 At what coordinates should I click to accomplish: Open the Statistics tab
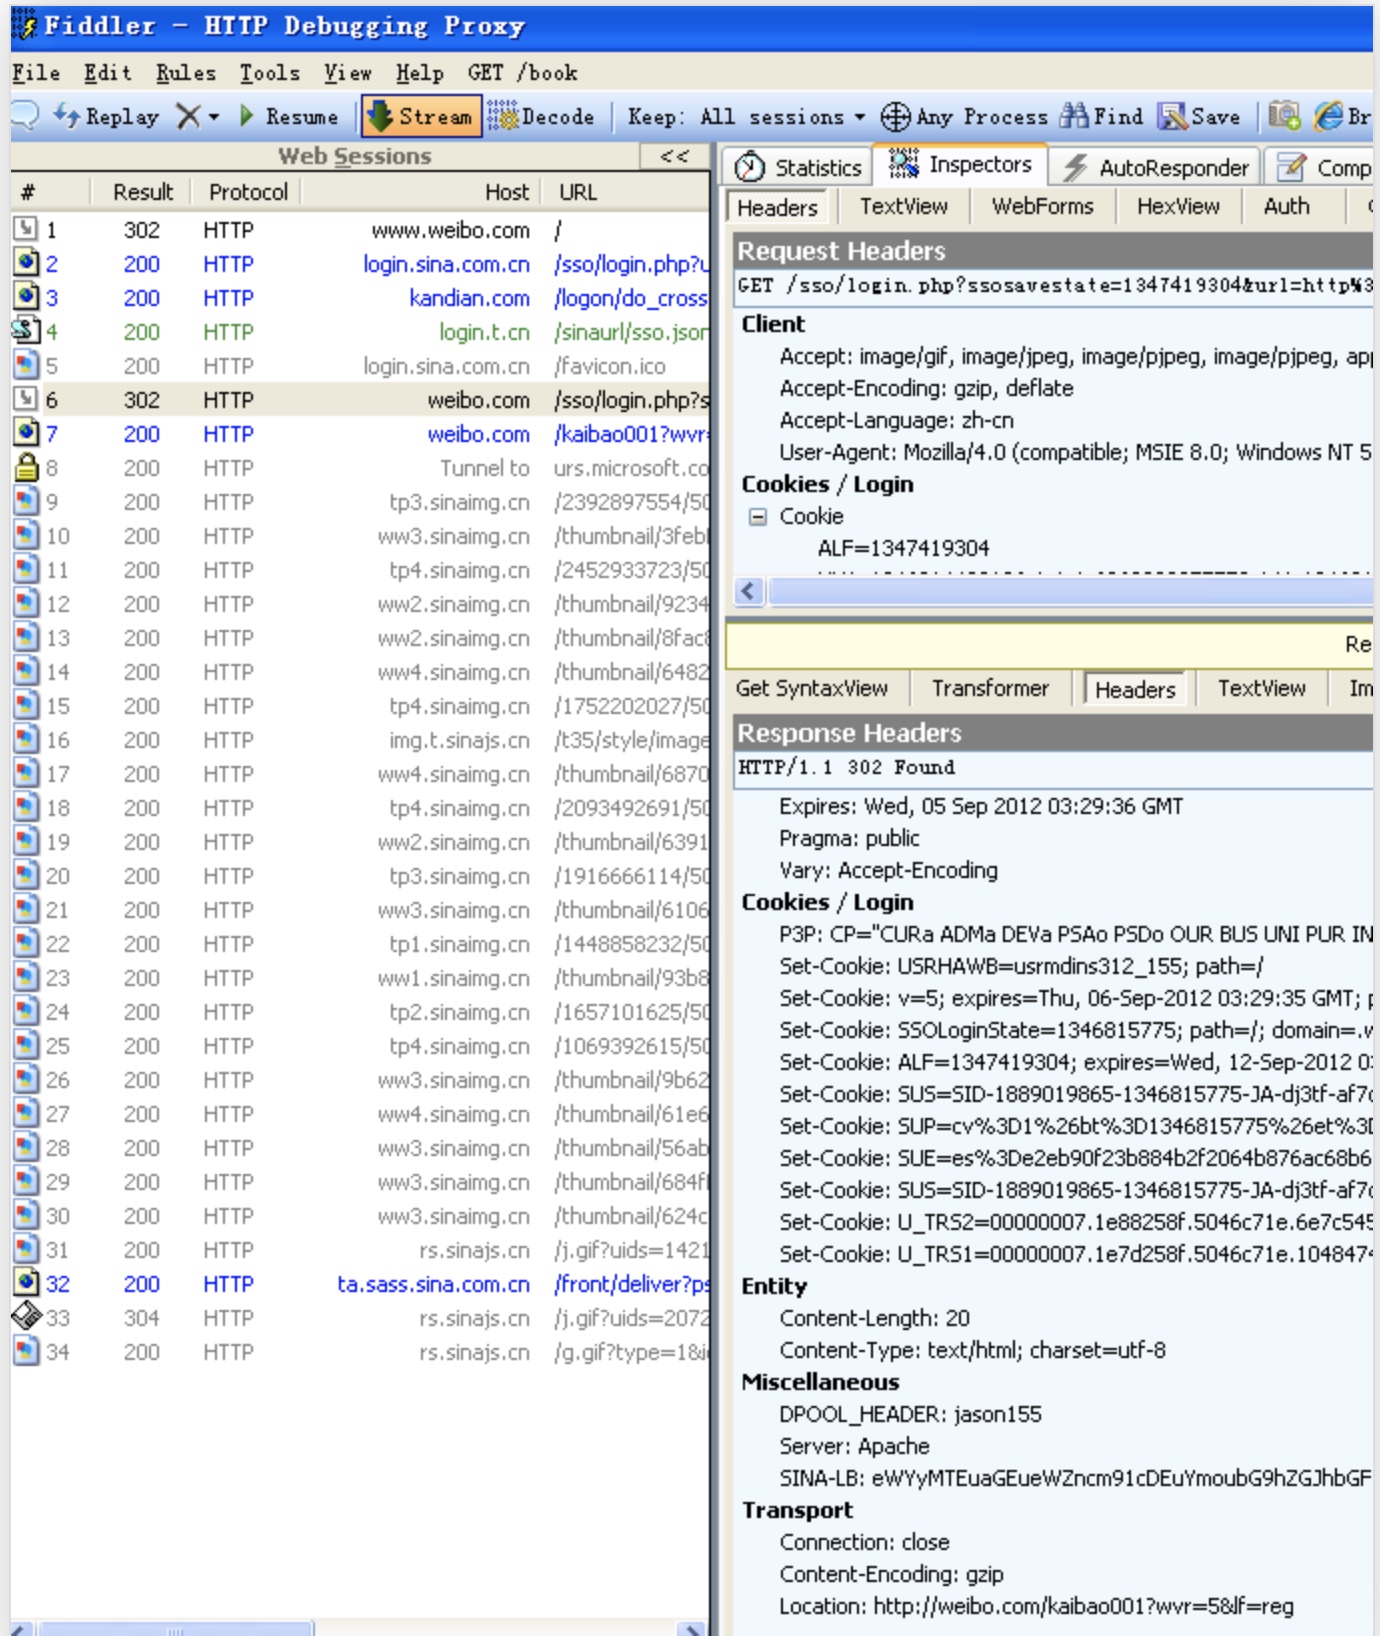(x=798, y=167)
